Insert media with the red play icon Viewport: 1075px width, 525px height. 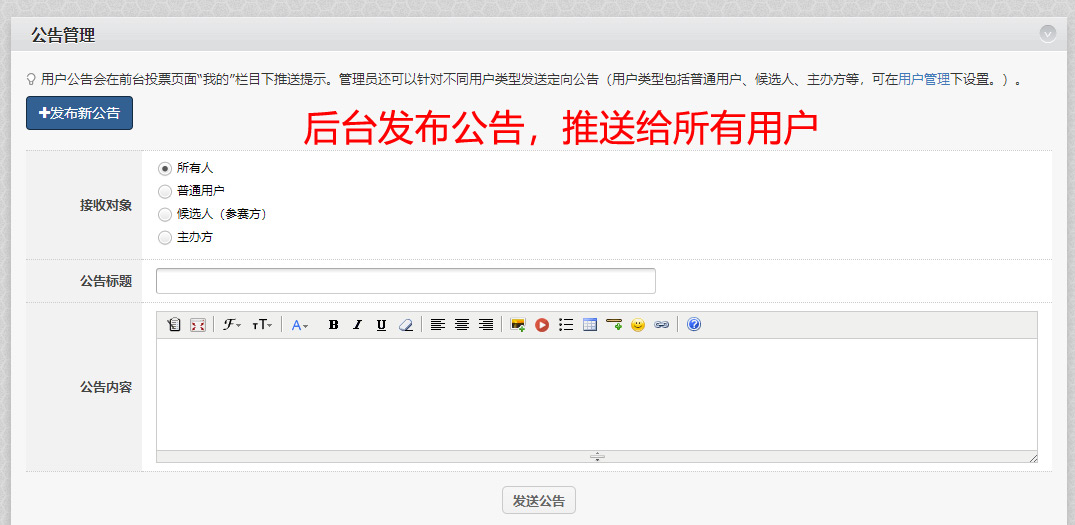click(542, 325)
